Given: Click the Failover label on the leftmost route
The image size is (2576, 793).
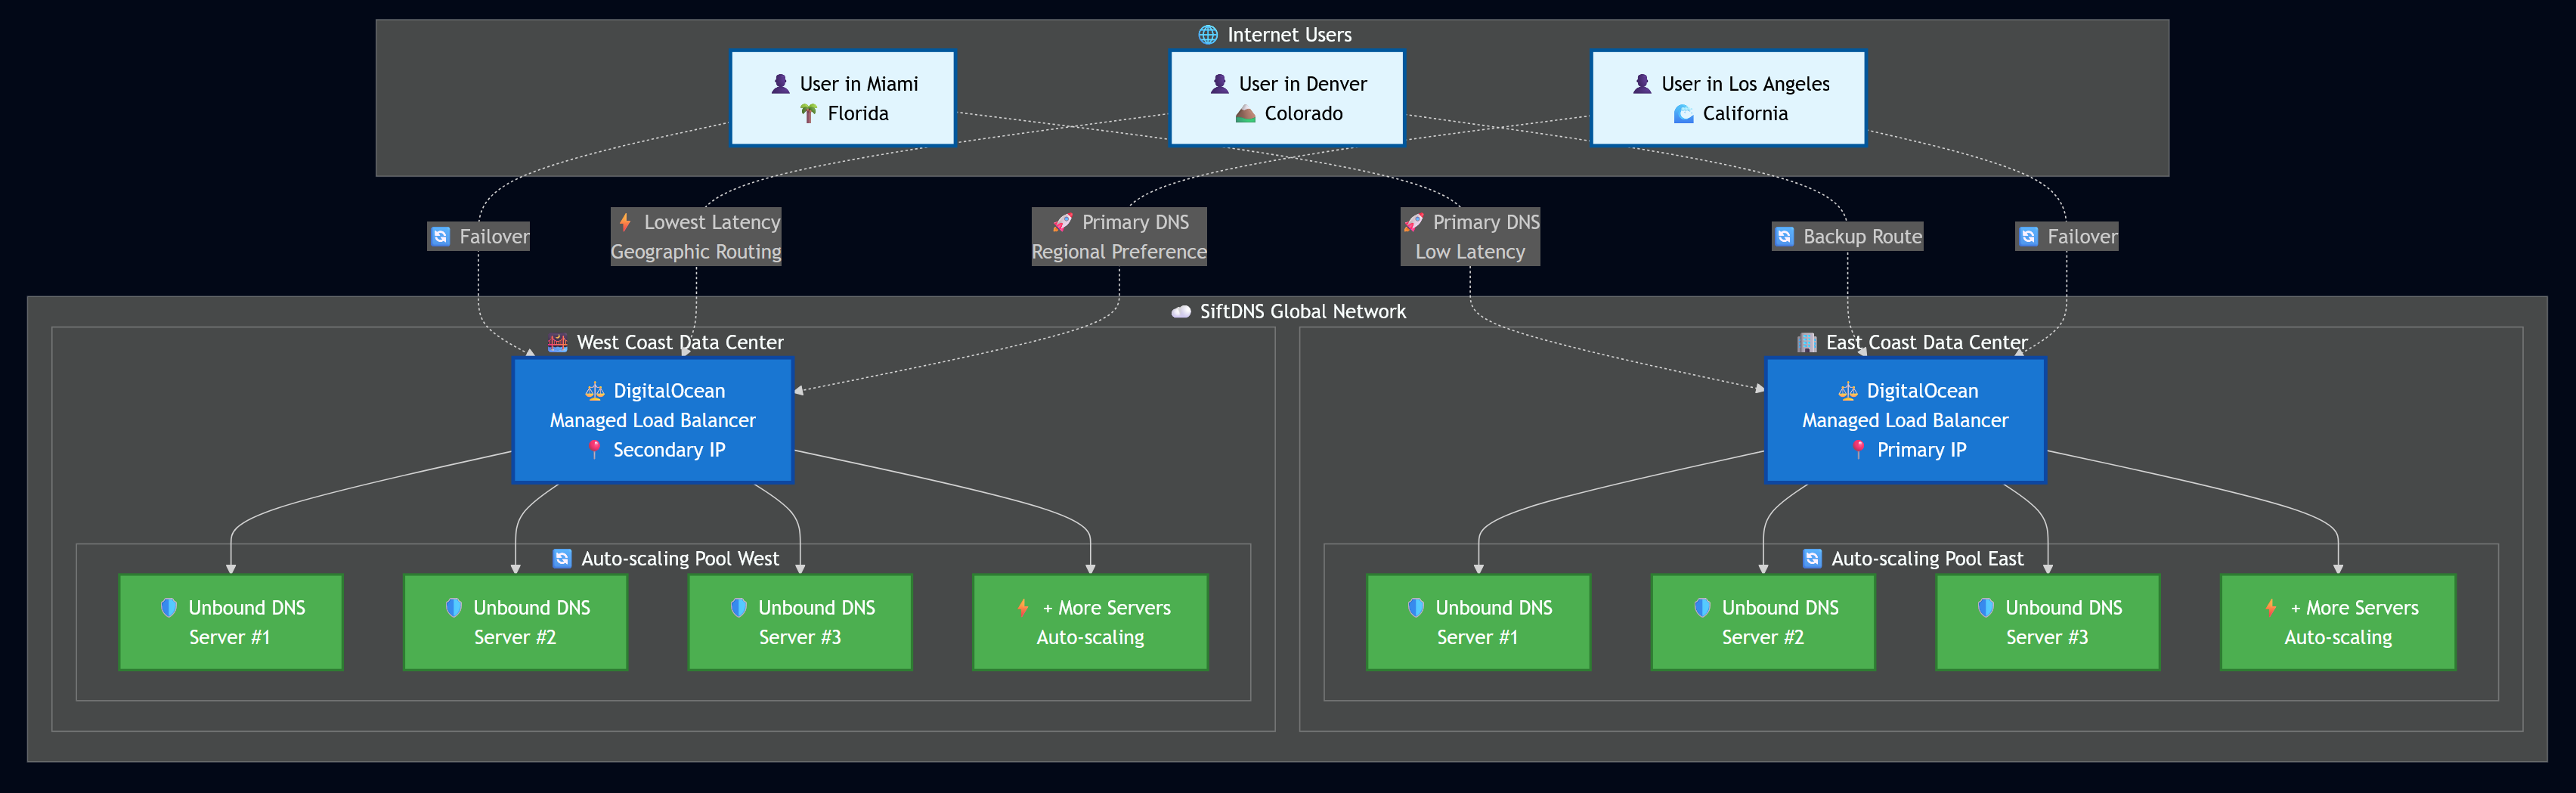Looking at the screenshot, I should point(479,236).
